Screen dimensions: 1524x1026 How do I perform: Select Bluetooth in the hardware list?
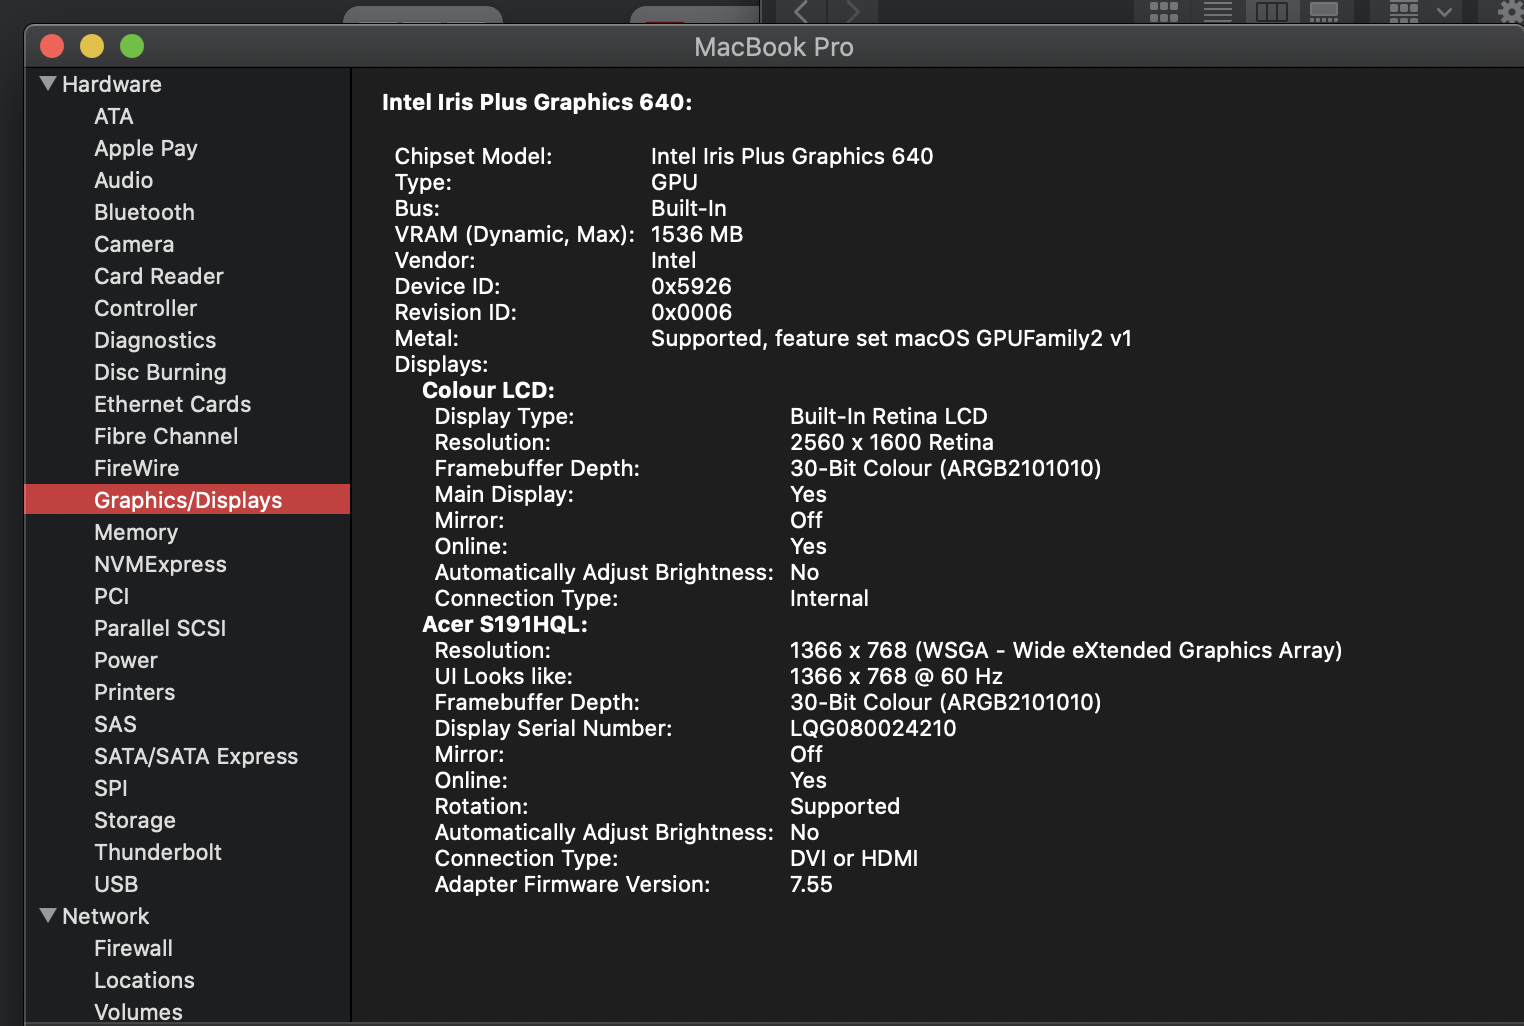[x=145, y=212]
